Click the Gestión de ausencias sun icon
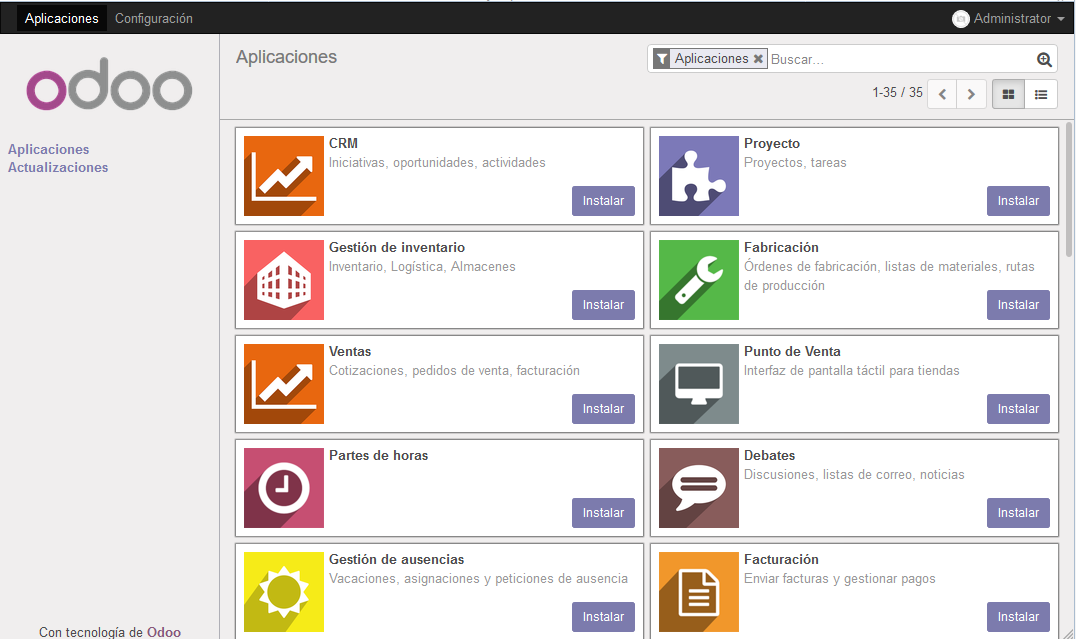Screen dimensions: 1076x639 click(283, 592)
